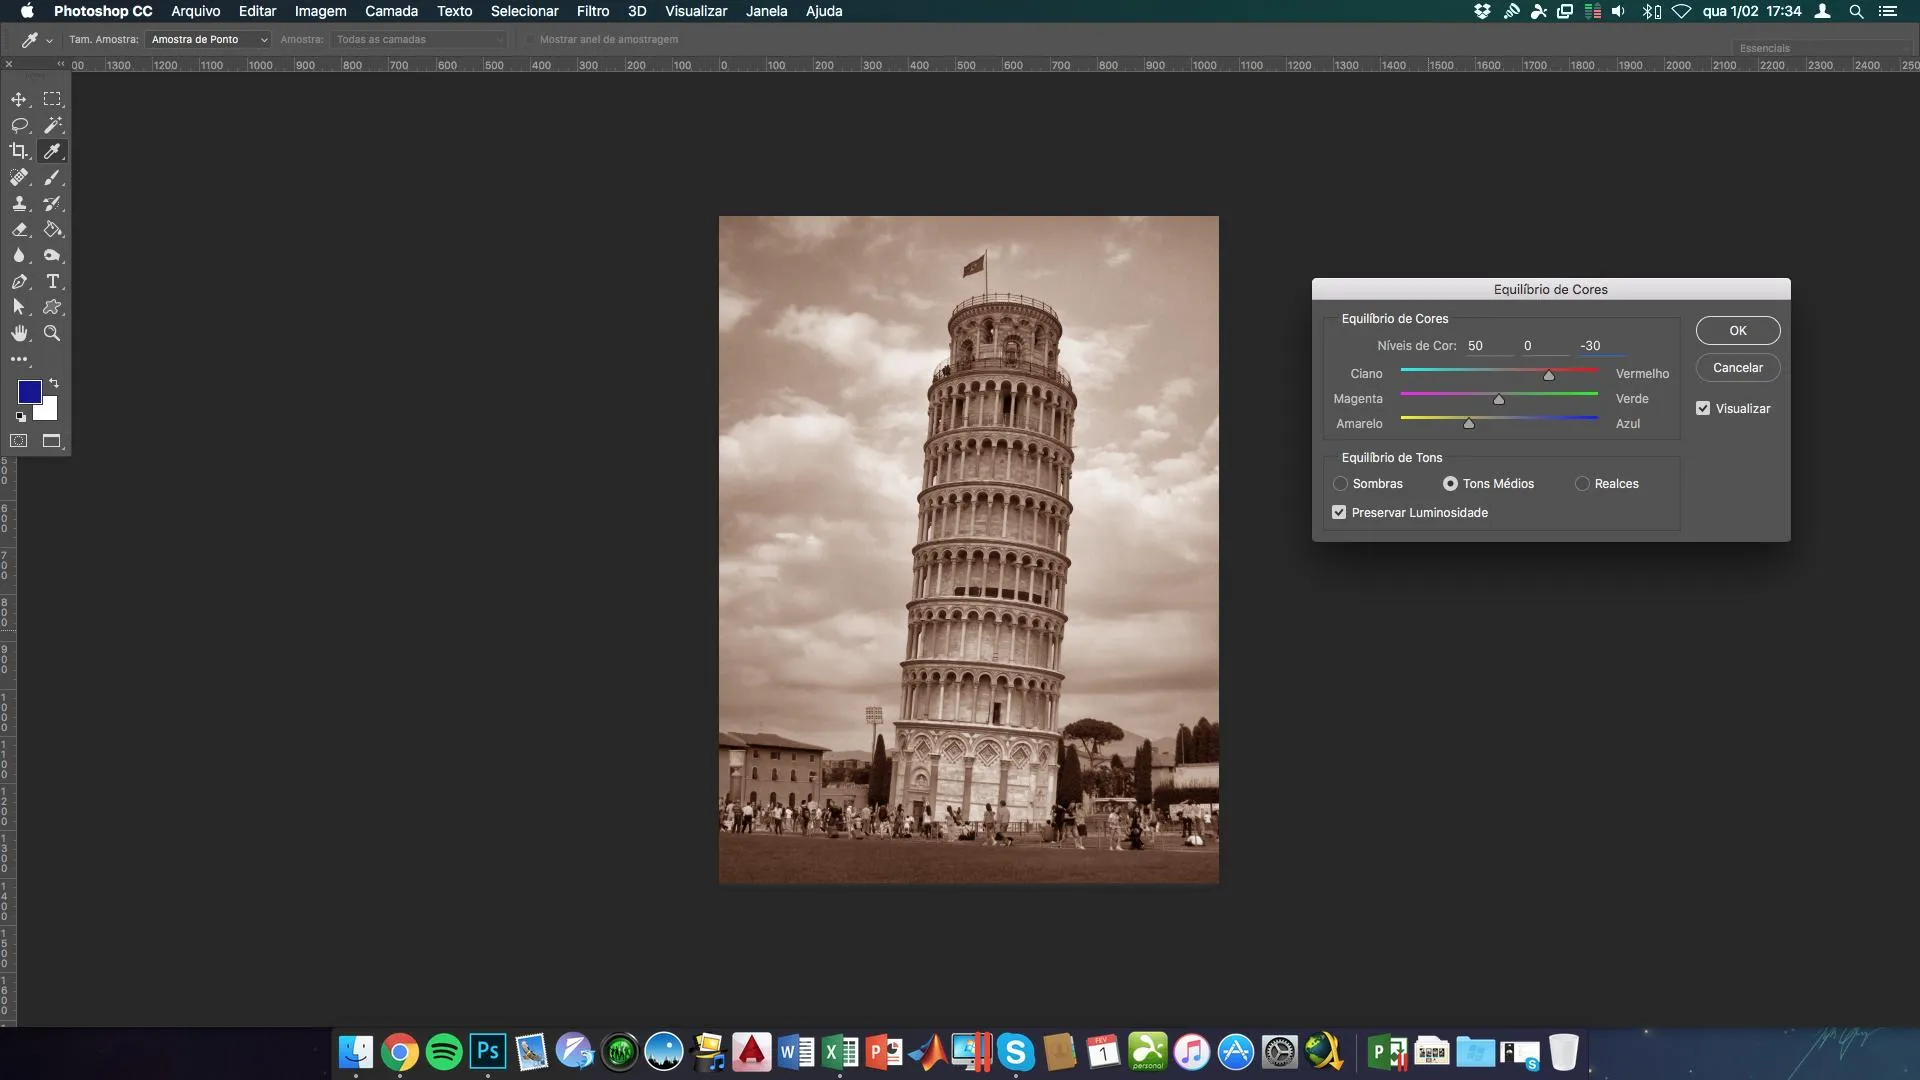The height and width of the screenshot is (1080, 1920).
Task: Select the Realces tone option
Action: [x=1582, y=484]
